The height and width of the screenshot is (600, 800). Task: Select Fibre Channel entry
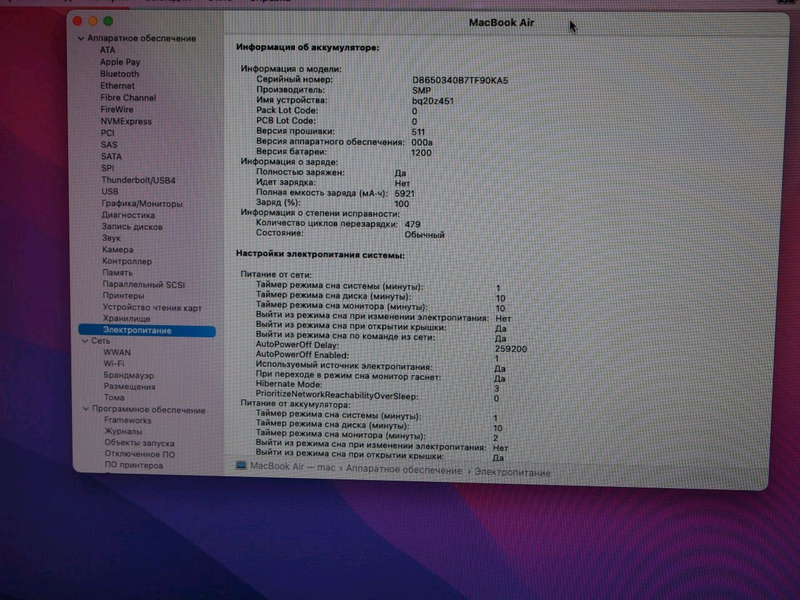[x=128, y=97]
